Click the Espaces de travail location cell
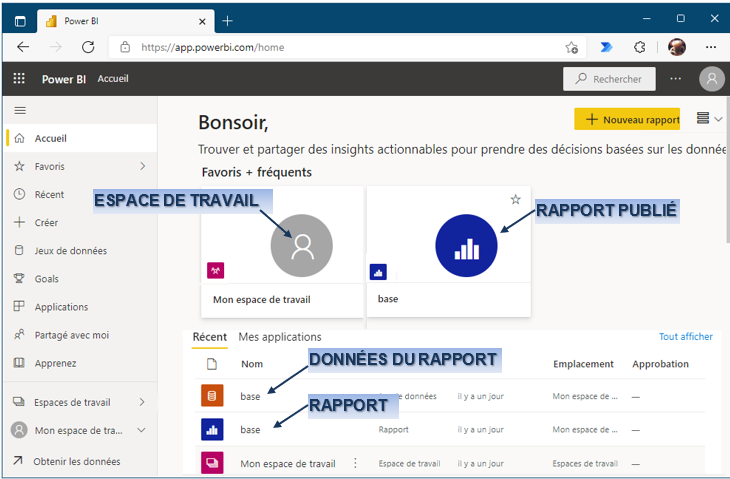Image resolution: width=730 pixels, height=479 pixels. point(585,464)
